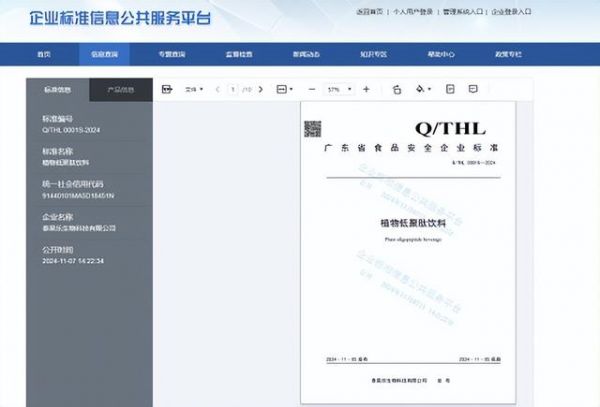Image resolution: width=600 pixels, height=407 pixels.
Task: Open 首页 in the navigation bar
Action: [x=44, y=54]
